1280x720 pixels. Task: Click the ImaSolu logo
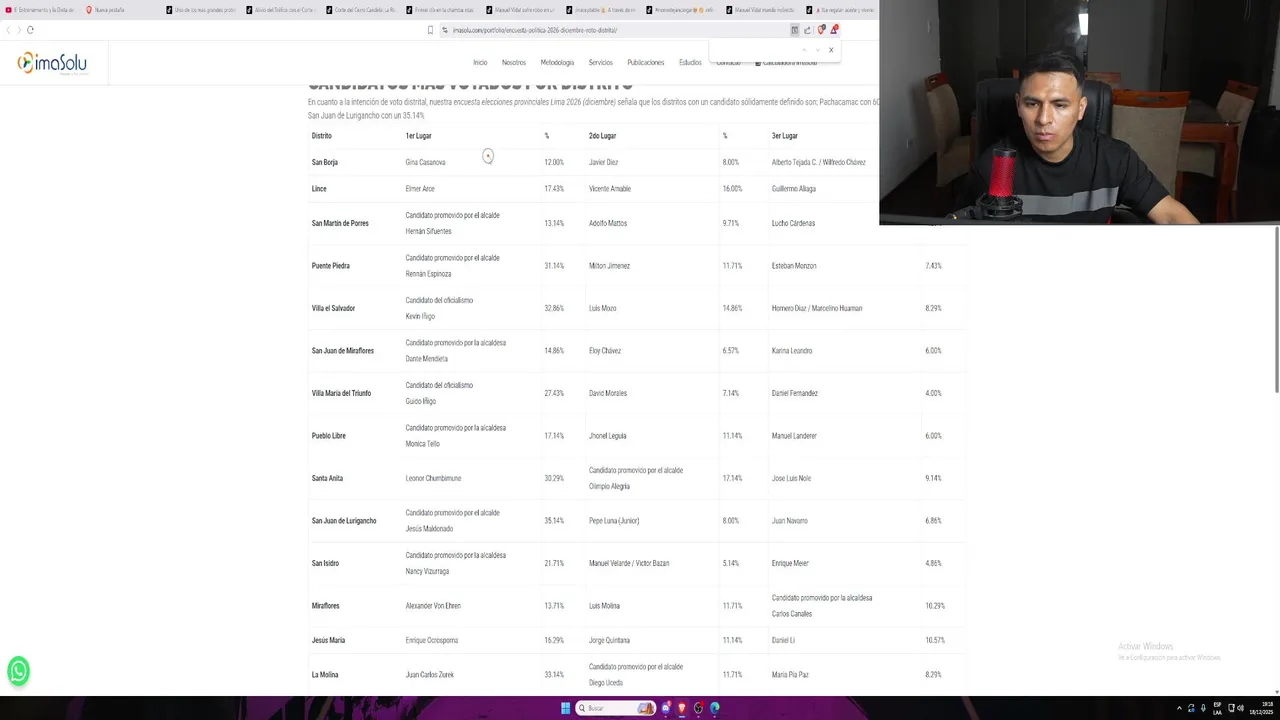coord(52,63)
